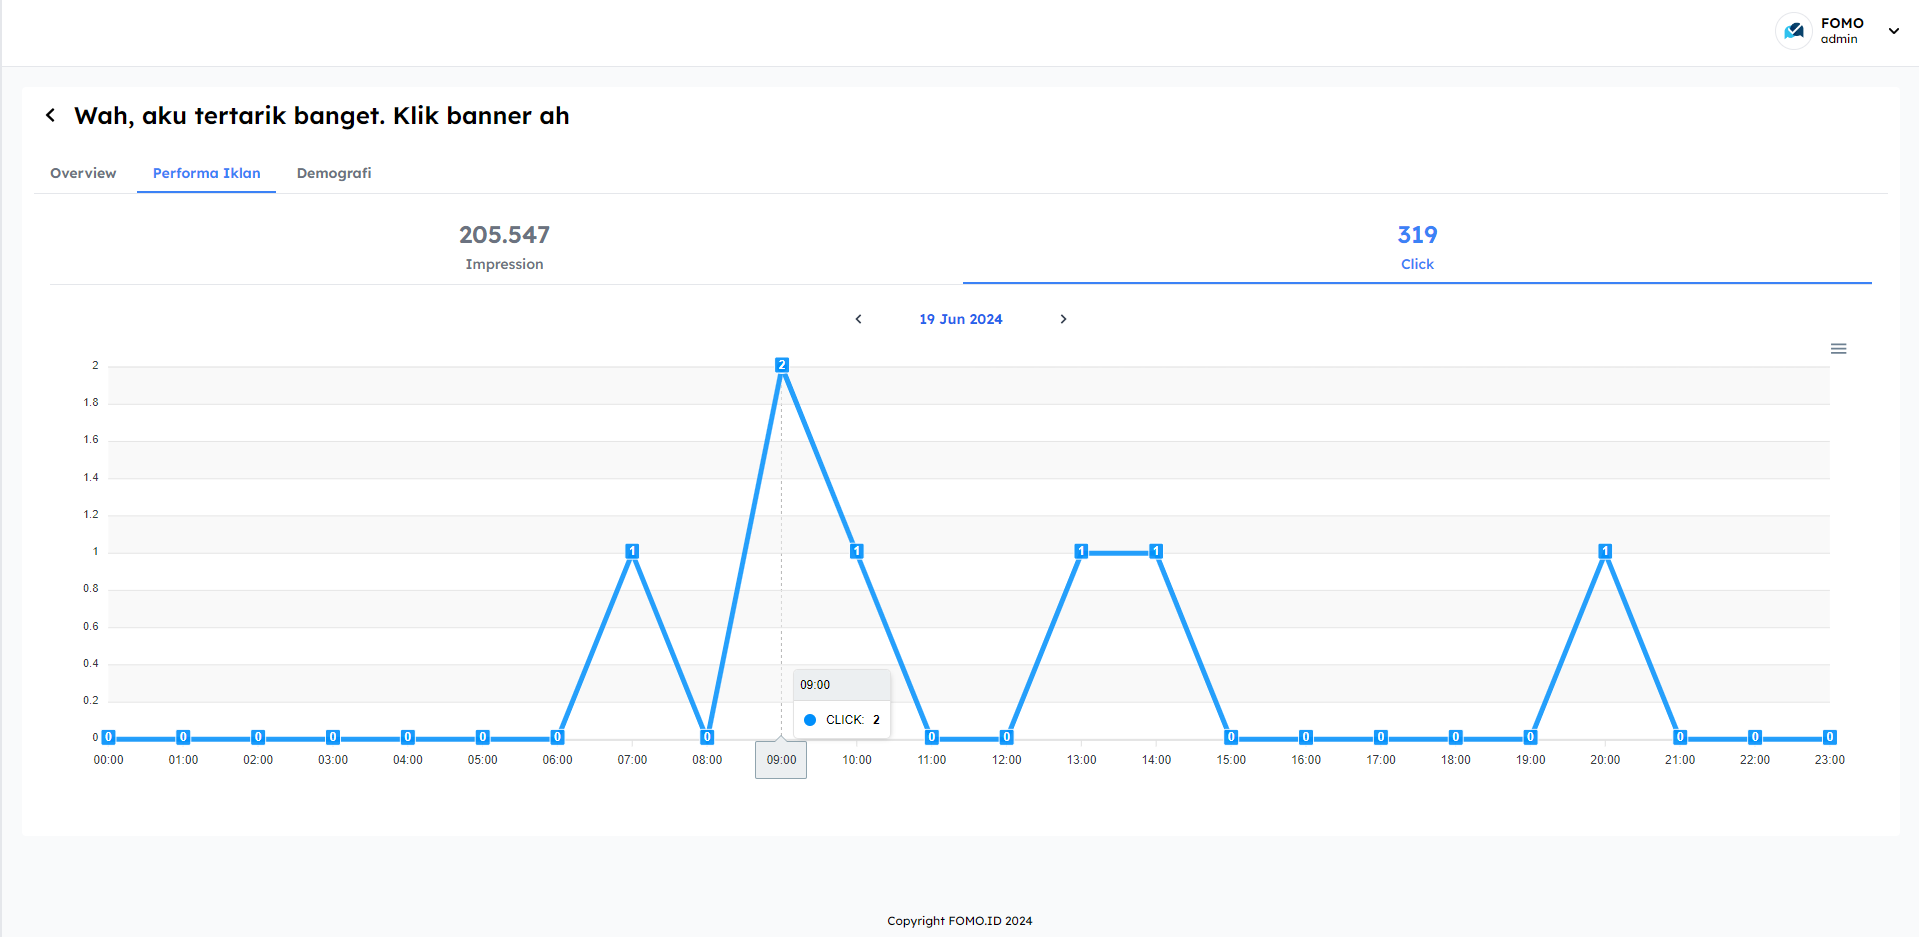Click the 20:00 data point marker
Image resolution: width=1919 pixels, height=937 pixels.
pos(1605,551)
